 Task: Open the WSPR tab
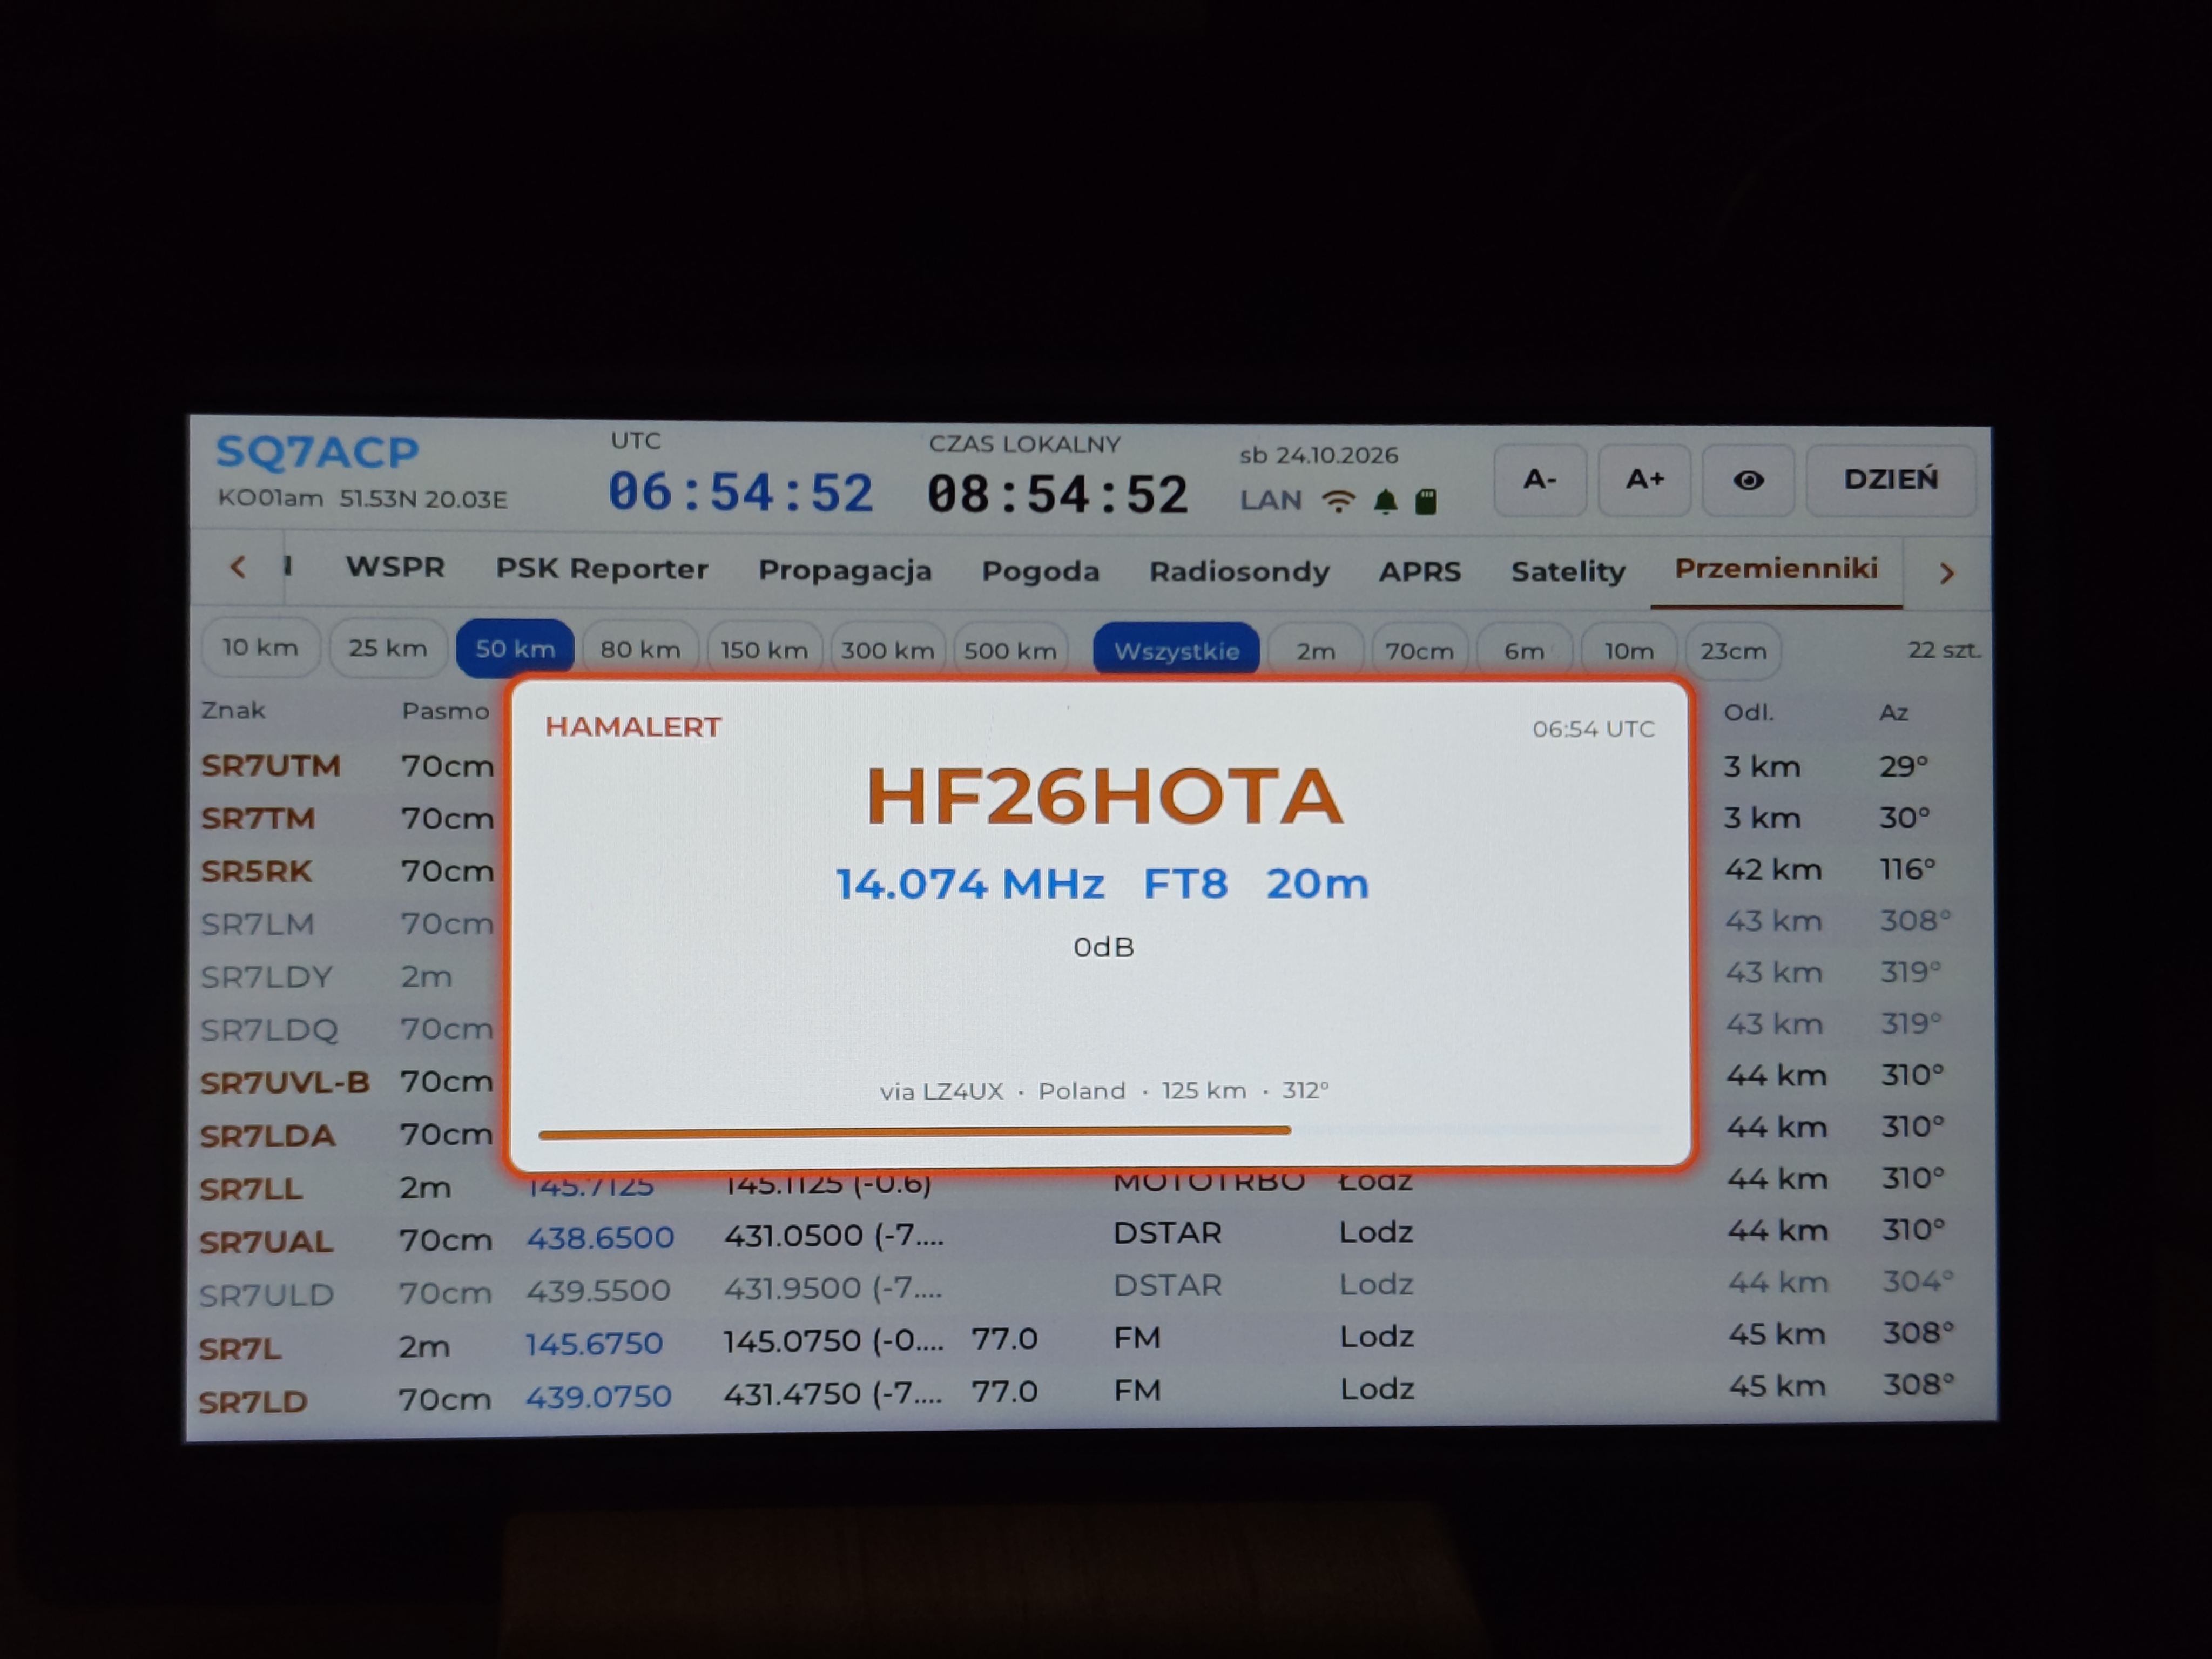tap(395, 567)
